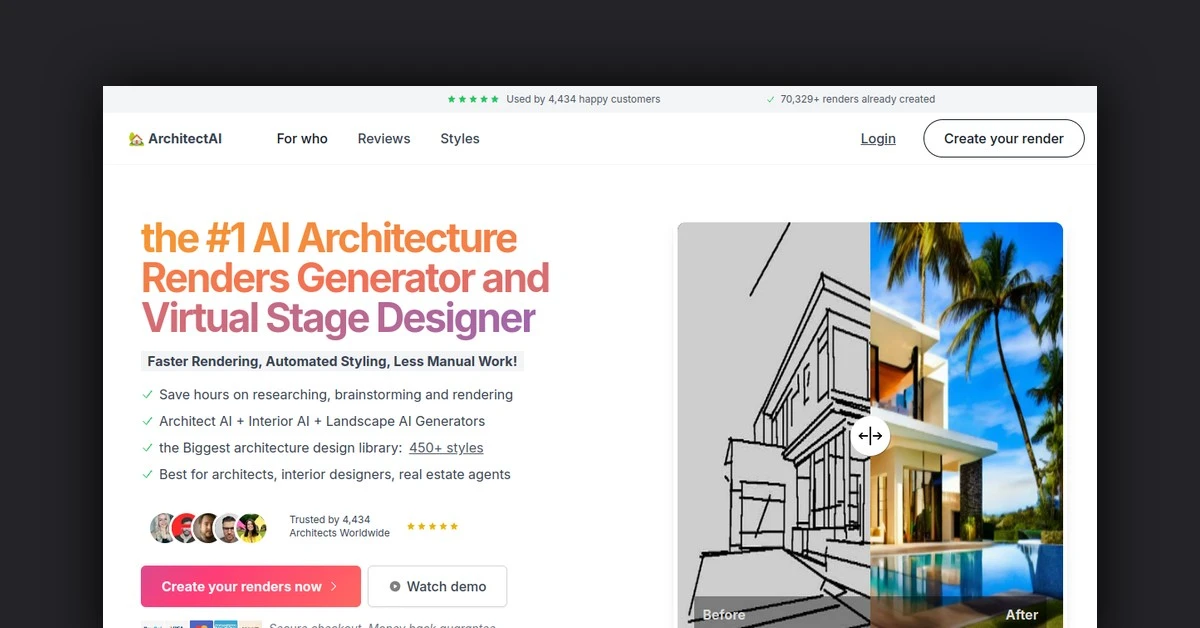This screenshot has width=1200, height=628.
Task: Click the PayPal payment icon
Action: [x=151, y=624]
